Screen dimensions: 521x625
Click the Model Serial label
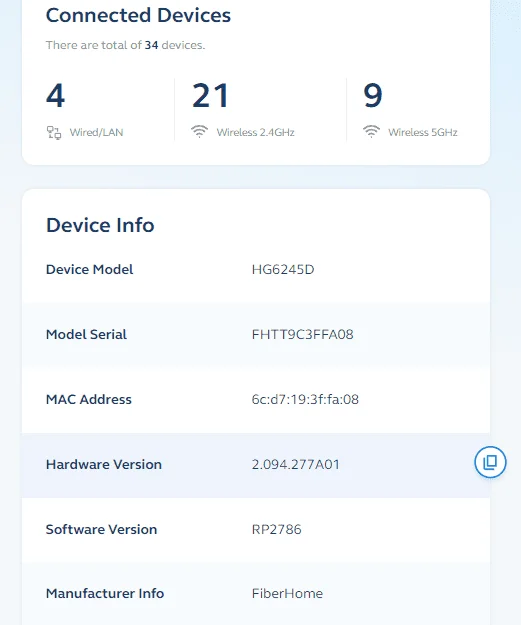[x=87, y=334]
